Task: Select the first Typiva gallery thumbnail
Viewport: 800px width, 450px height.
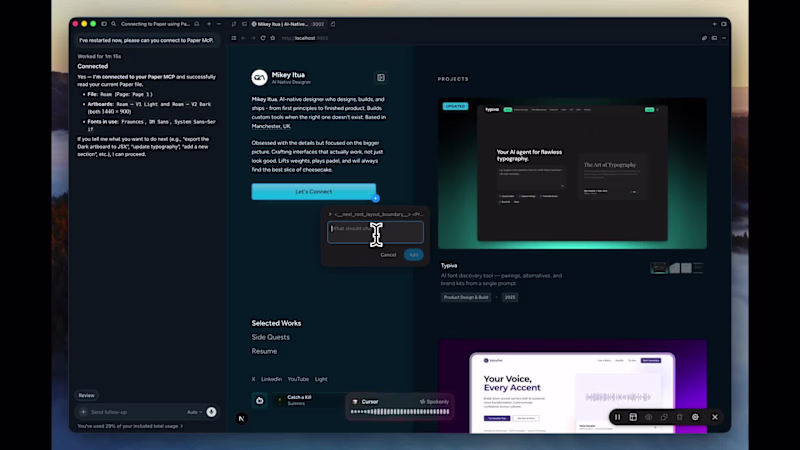Action: click(x=659, y=268)
